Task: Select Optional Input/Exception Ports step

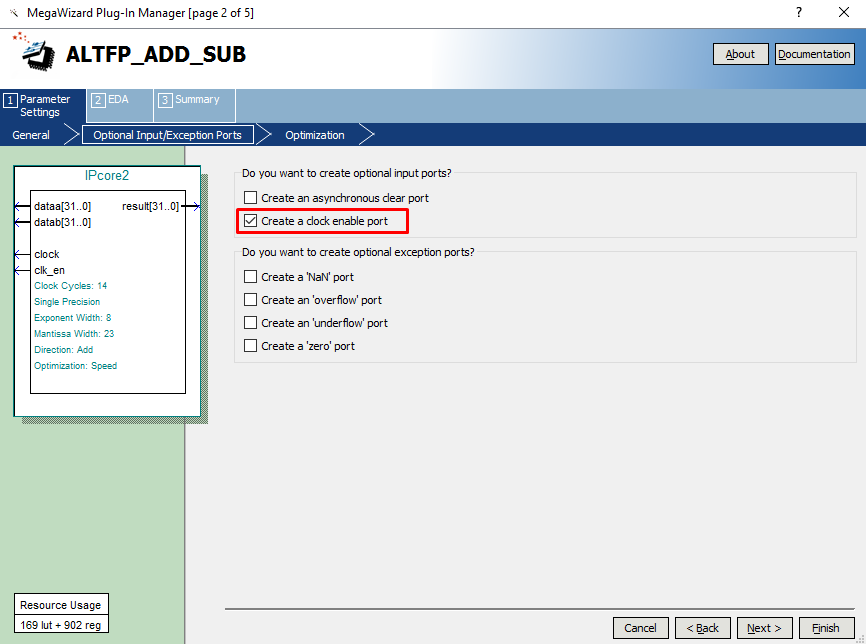Action: tap(167, 135)
